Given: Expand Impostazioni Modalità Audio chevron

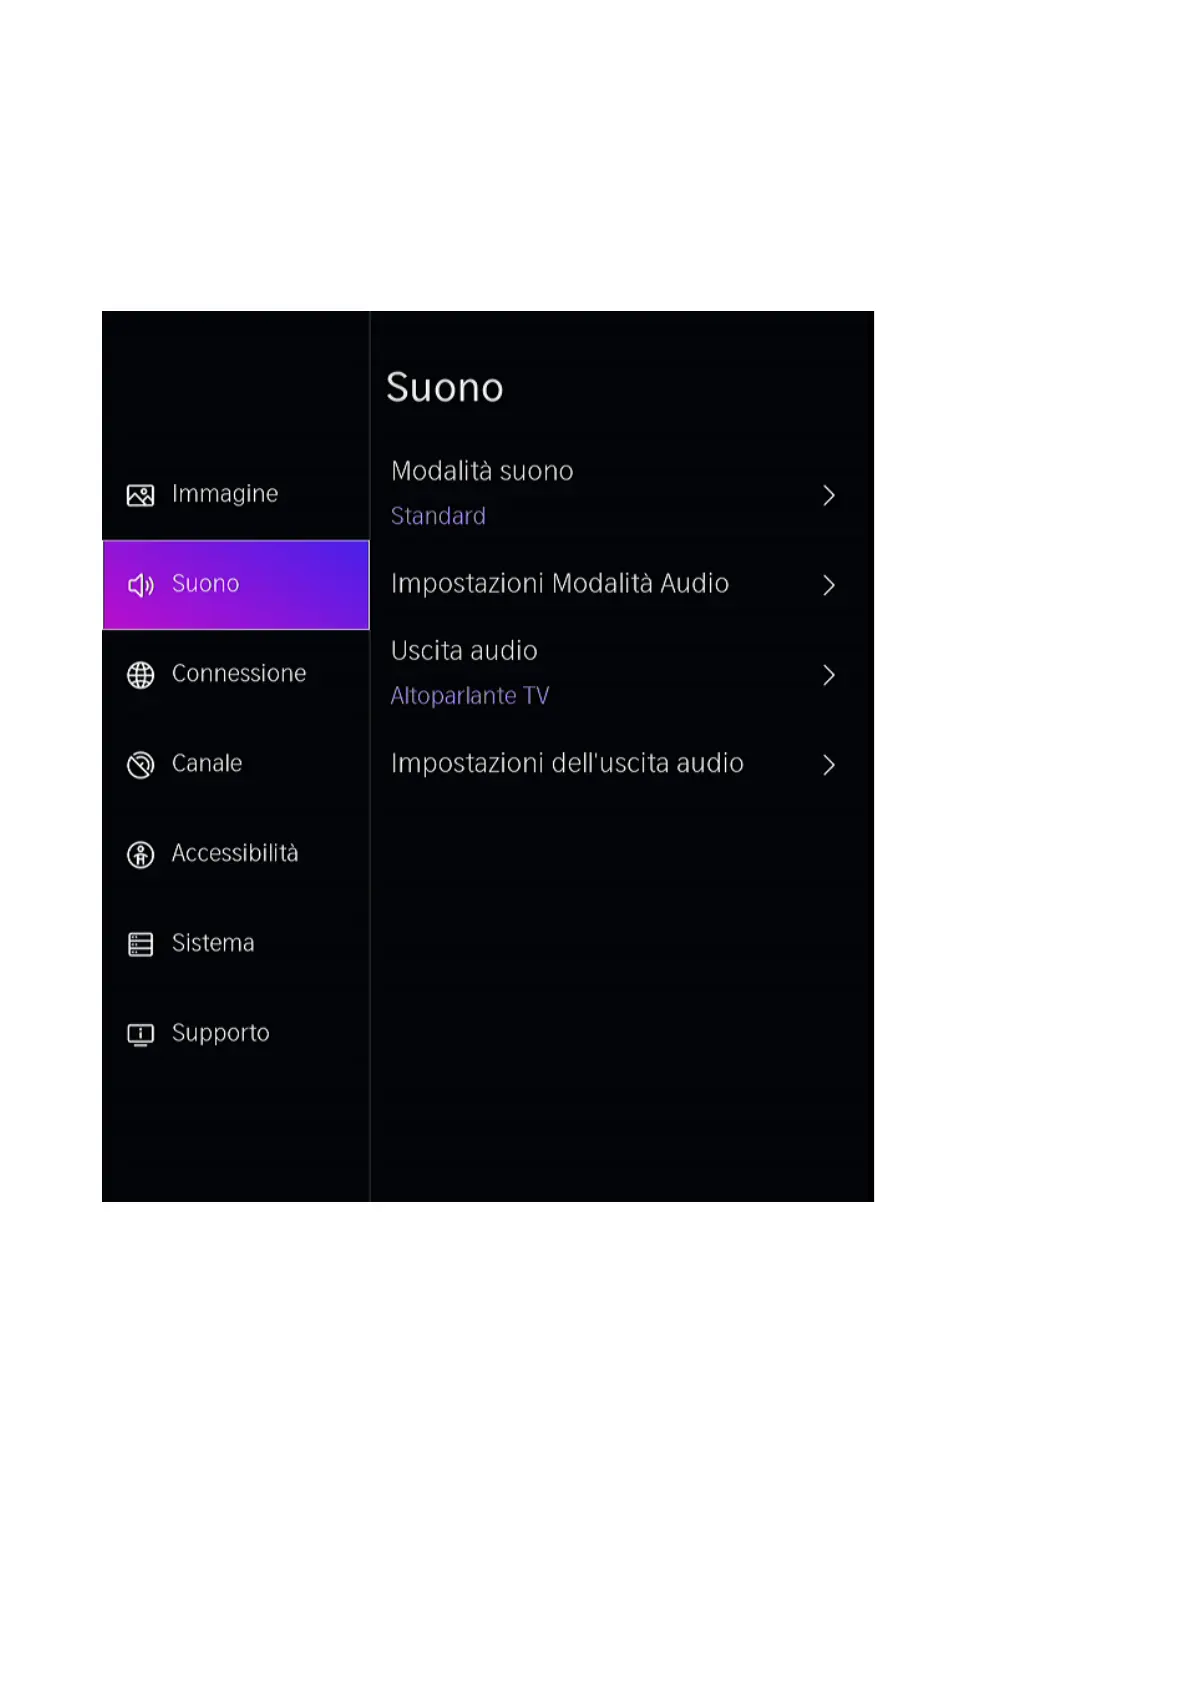Looking at the screenshot, I should (828, 585).
